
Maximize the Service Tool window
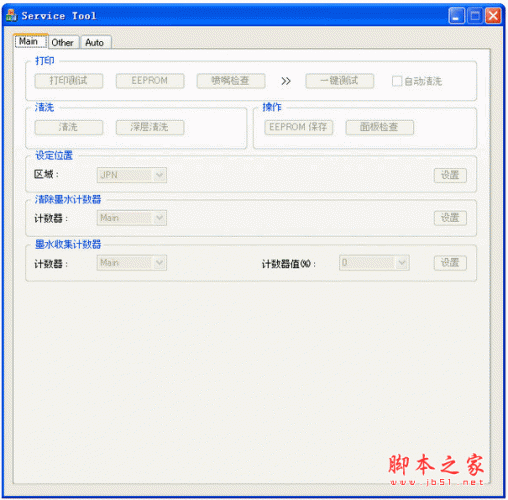pyautogui.click(x=475, y=16)
